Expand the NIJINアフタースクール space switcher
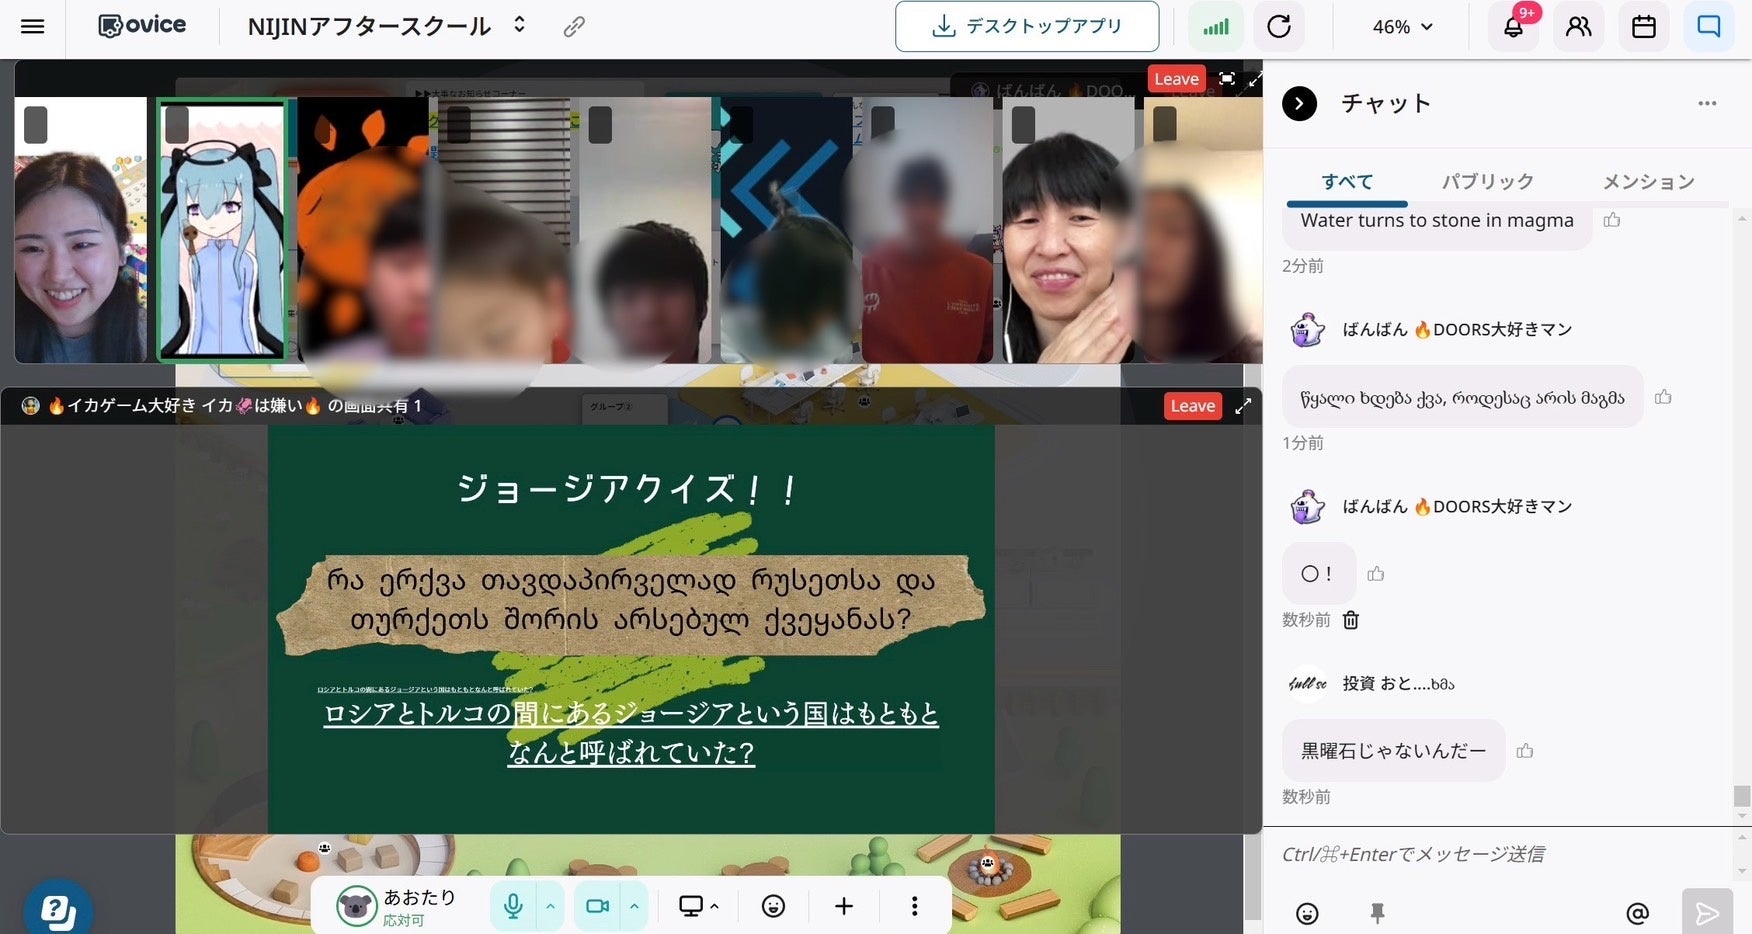Screen dimensions: 1752x934 click(519, 25)
